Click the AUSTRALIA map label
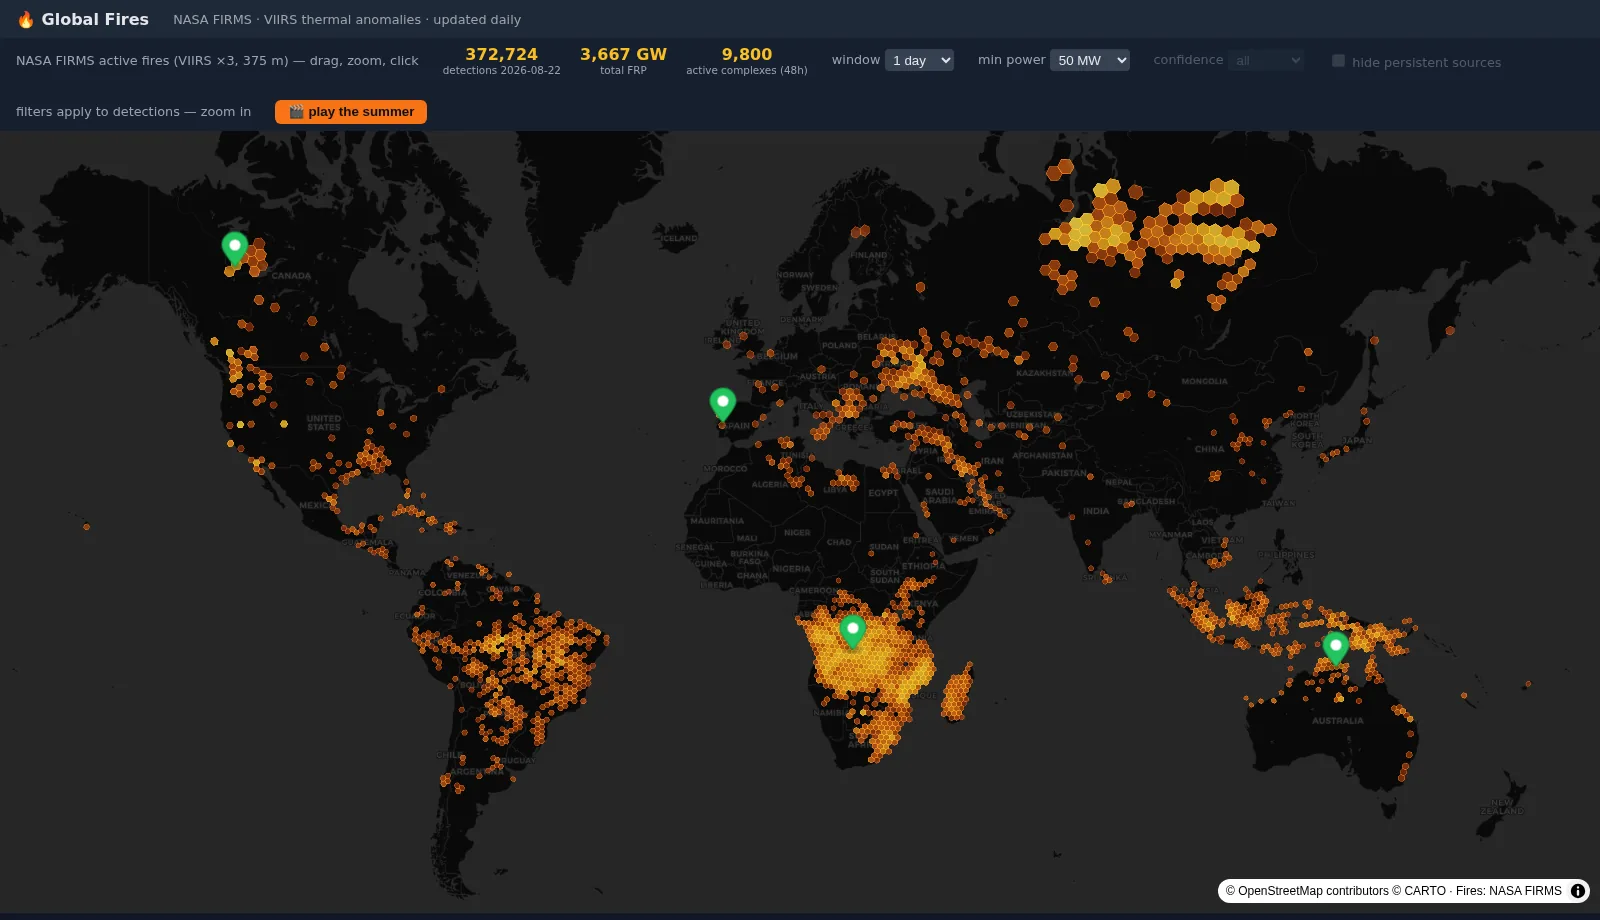Image resolution: width=1600 pixels, height=920 pixels. click(x=1338, y=721)
